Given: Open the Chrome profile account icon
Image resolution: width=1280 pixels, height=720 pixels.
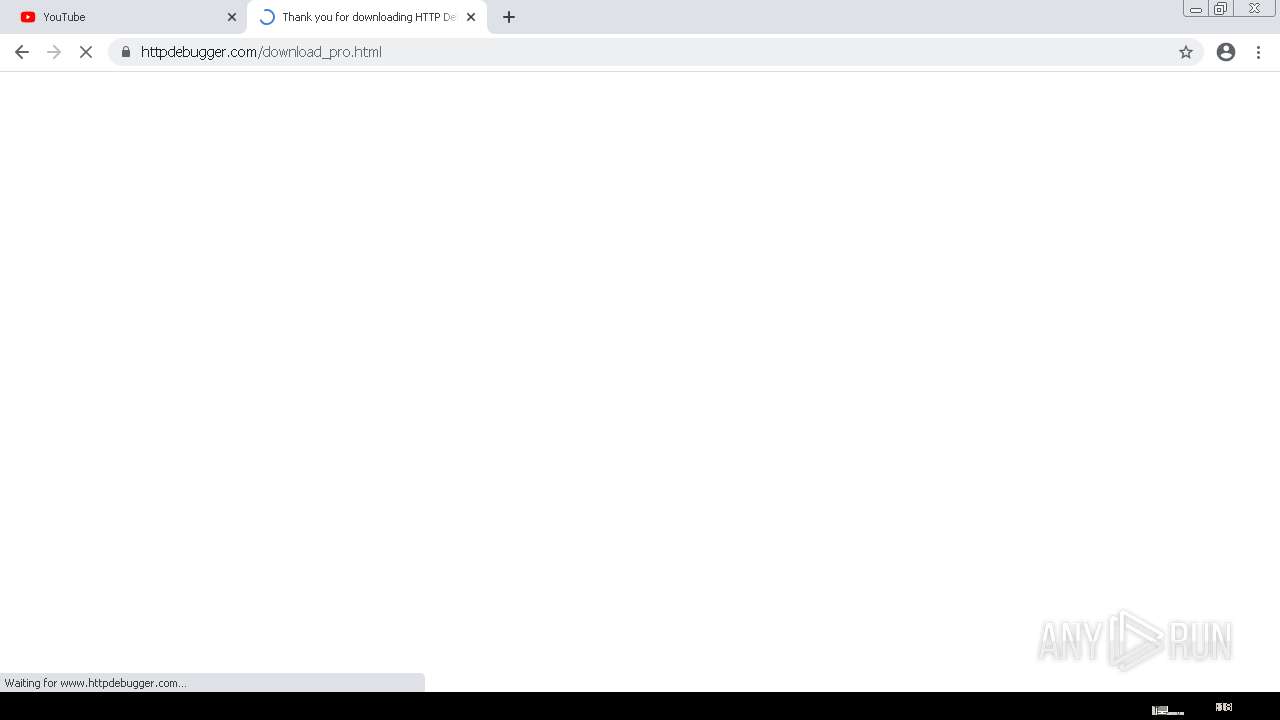Looking at the screenshot, I should click(x=1226, y=52).
